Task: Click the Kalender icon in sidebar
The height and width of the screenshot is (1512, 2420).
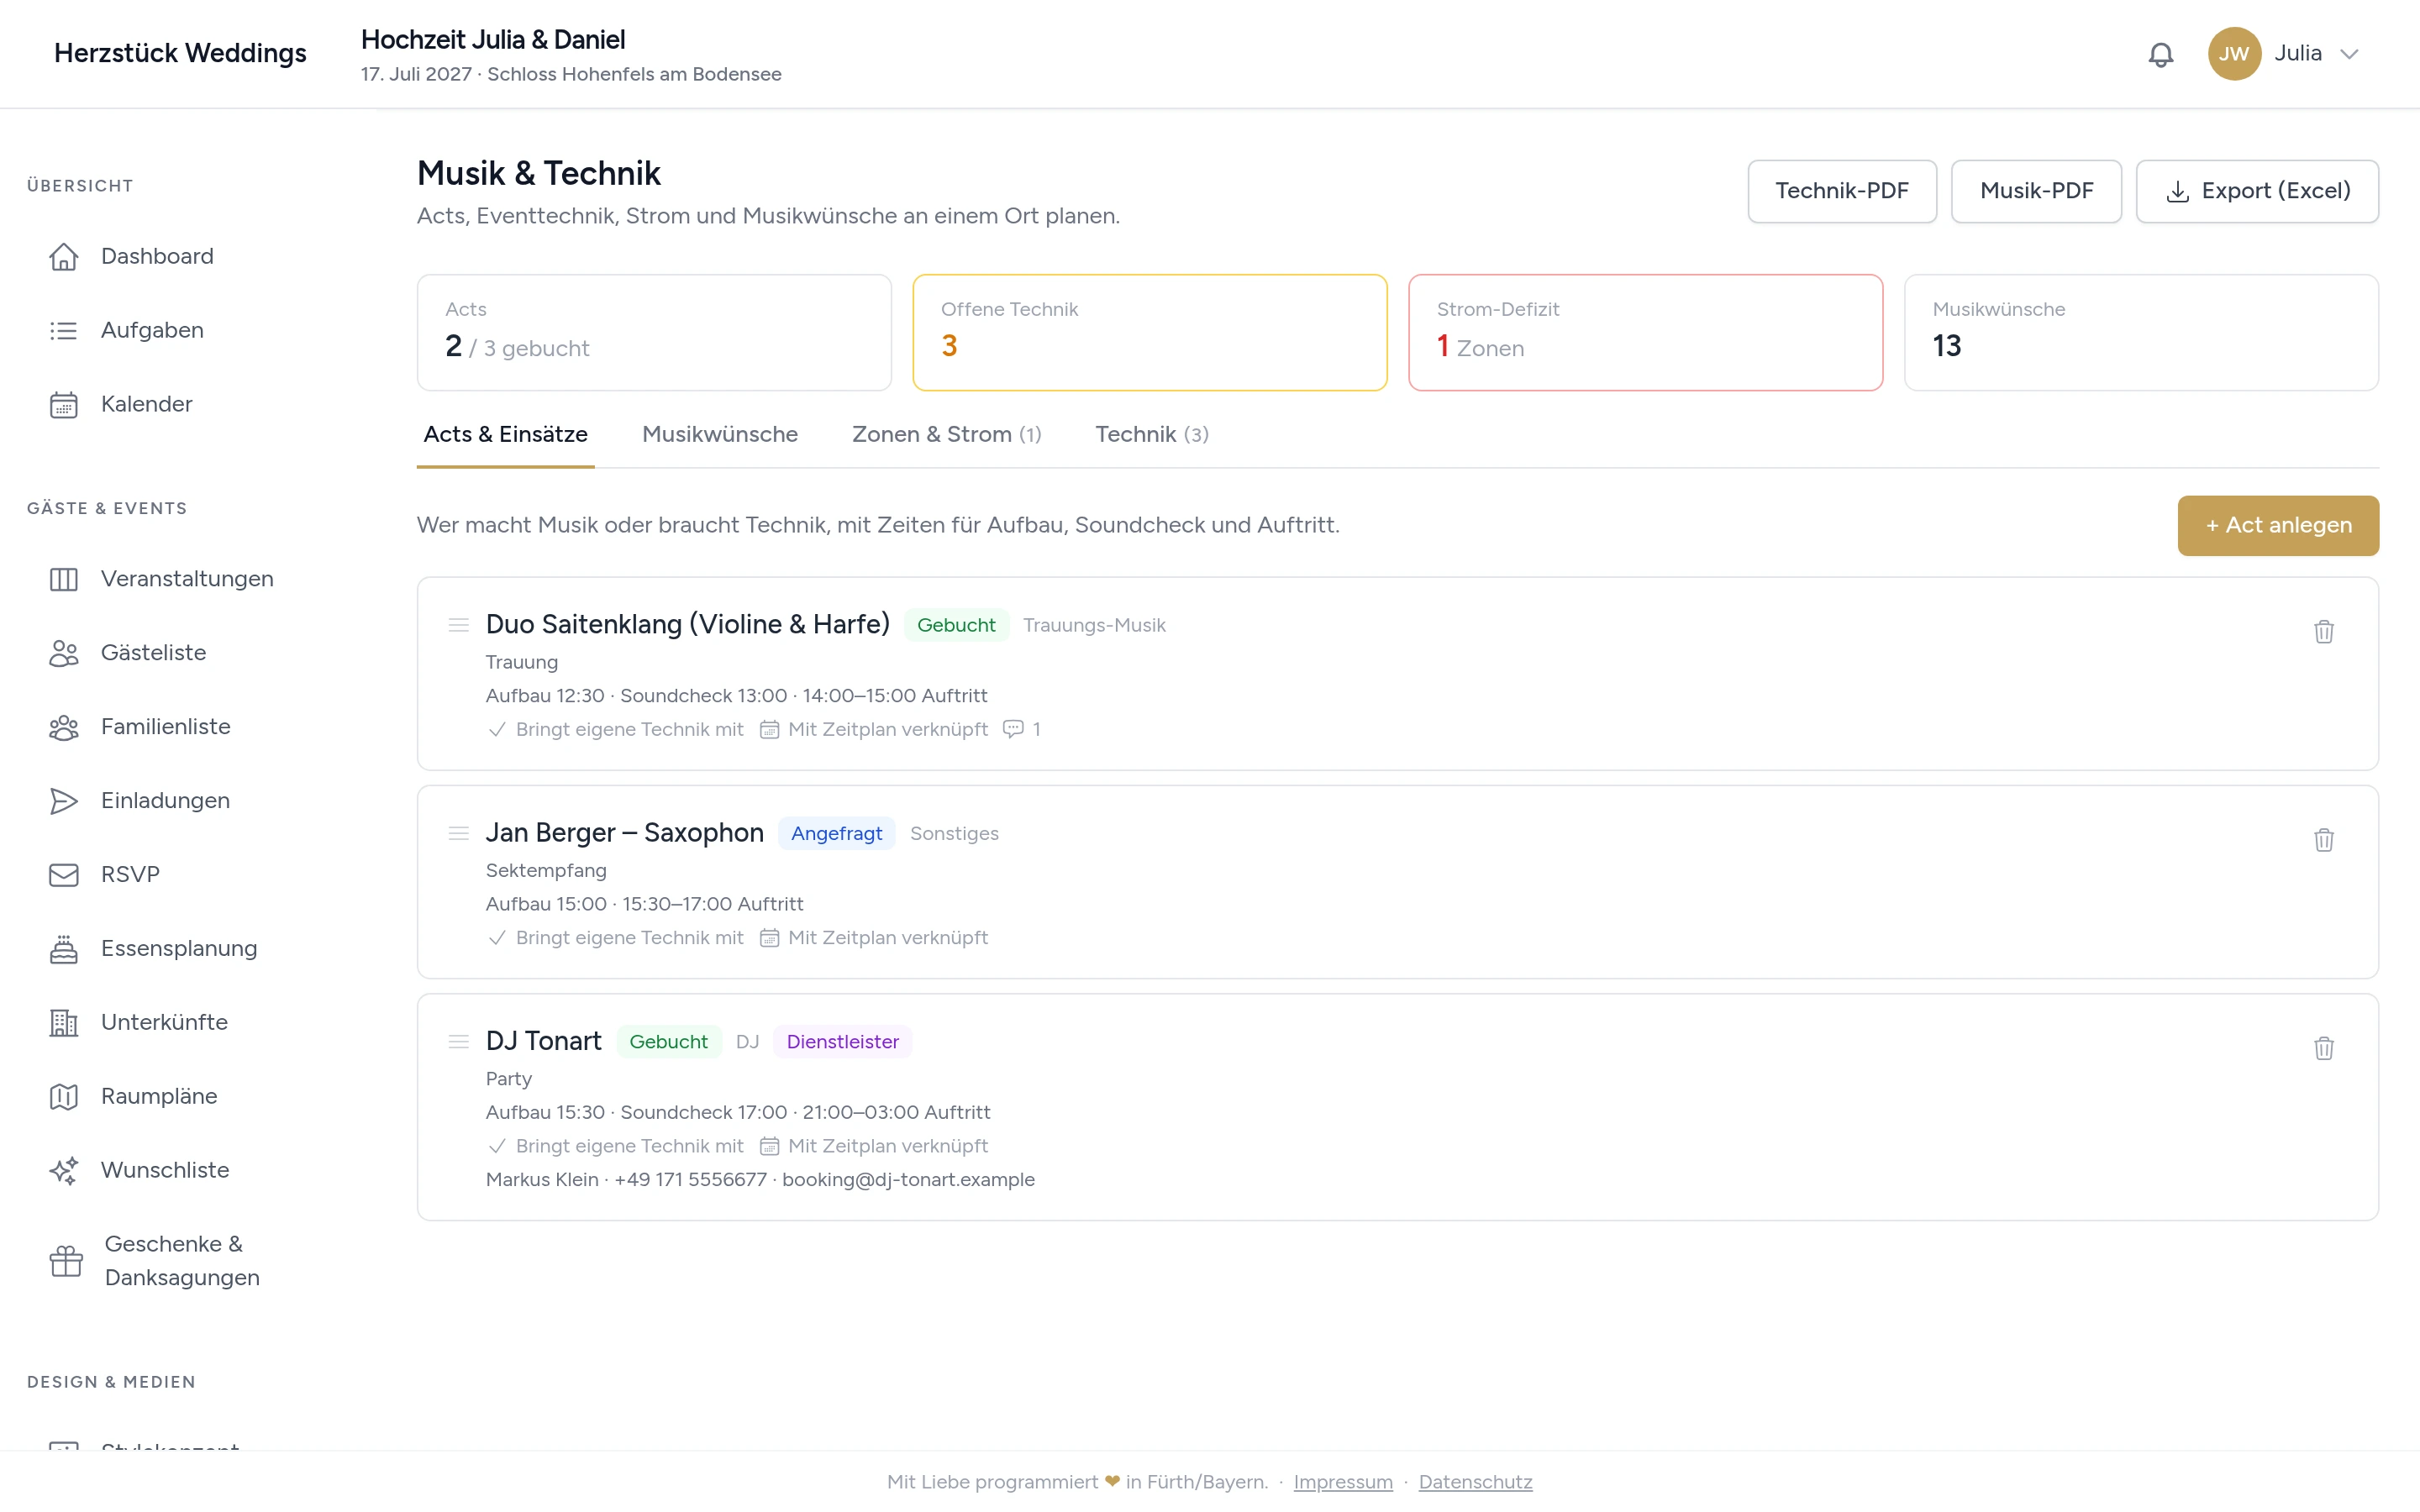Action: coord(64,404)
